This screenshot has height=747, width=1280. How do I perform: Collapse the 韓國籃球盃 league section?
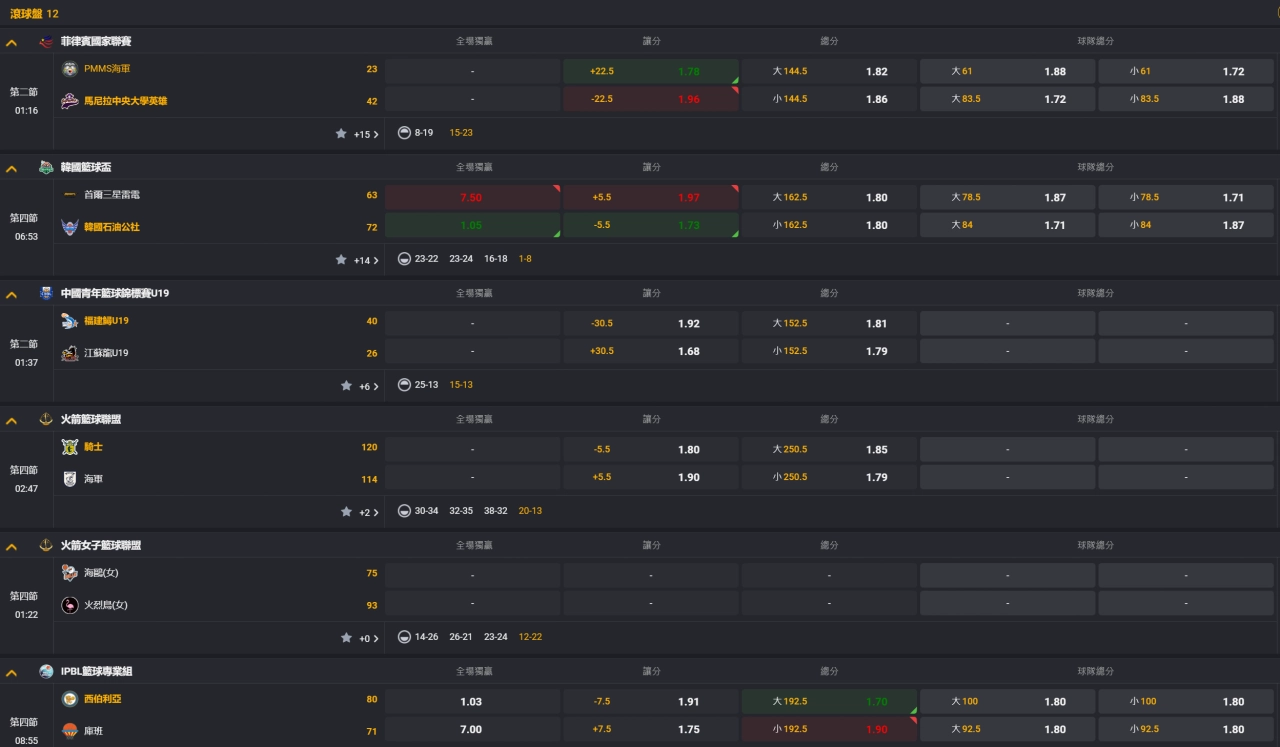12,169
